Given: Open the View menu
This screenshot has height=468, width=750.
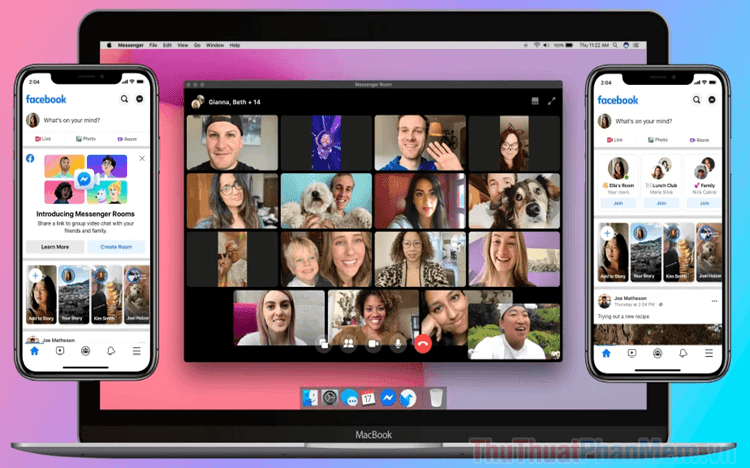Looking at the screenshot, I should 183,45.
